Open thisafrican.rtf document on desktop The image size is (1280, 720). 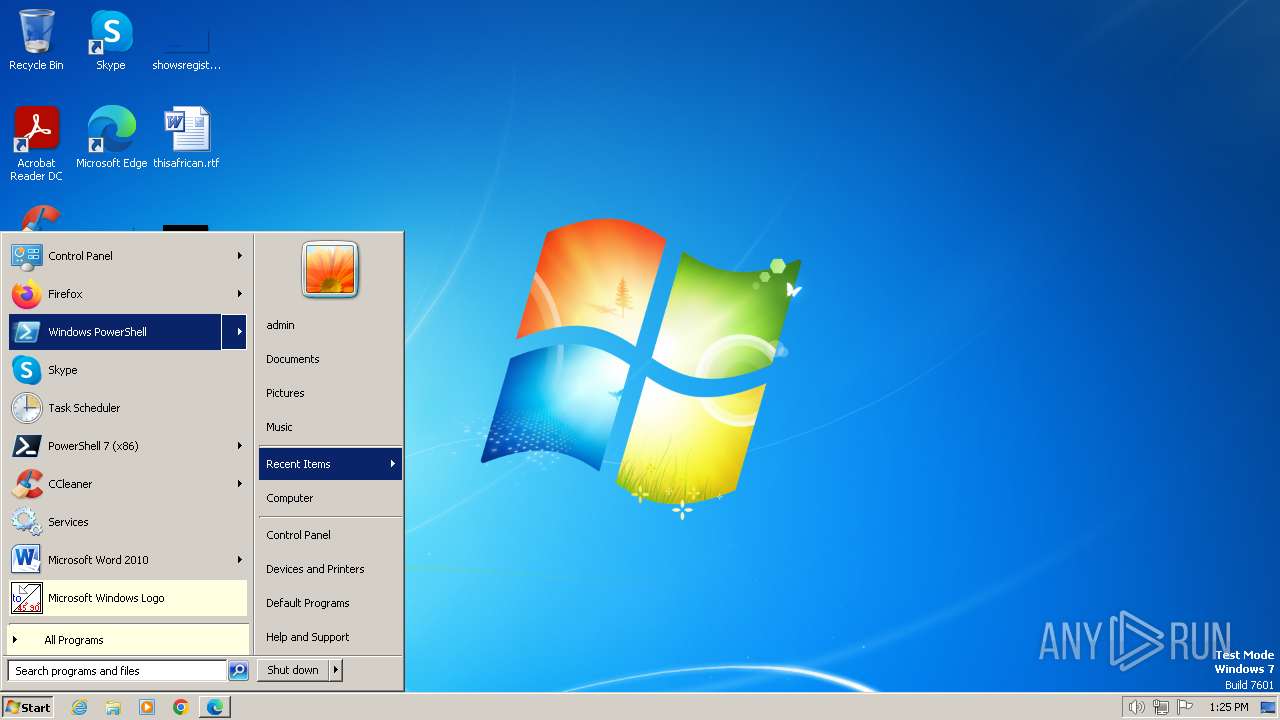click(186, 137)
